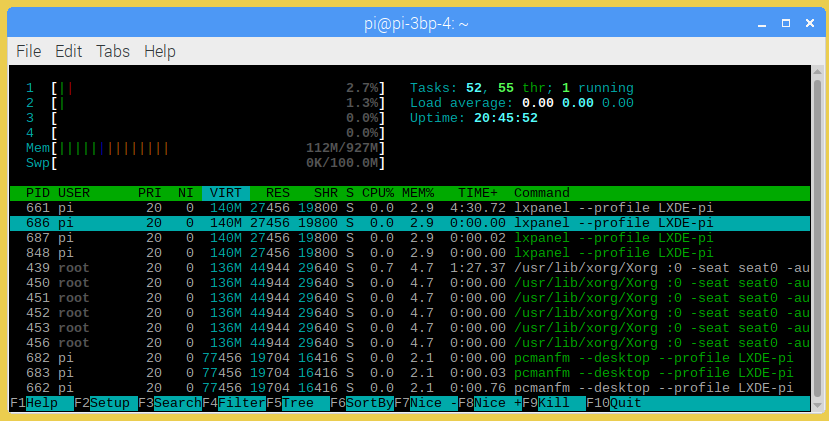Select the pcmanfm process row with PID 662
This screenshot has width=829, height=421.
(400, 388)
